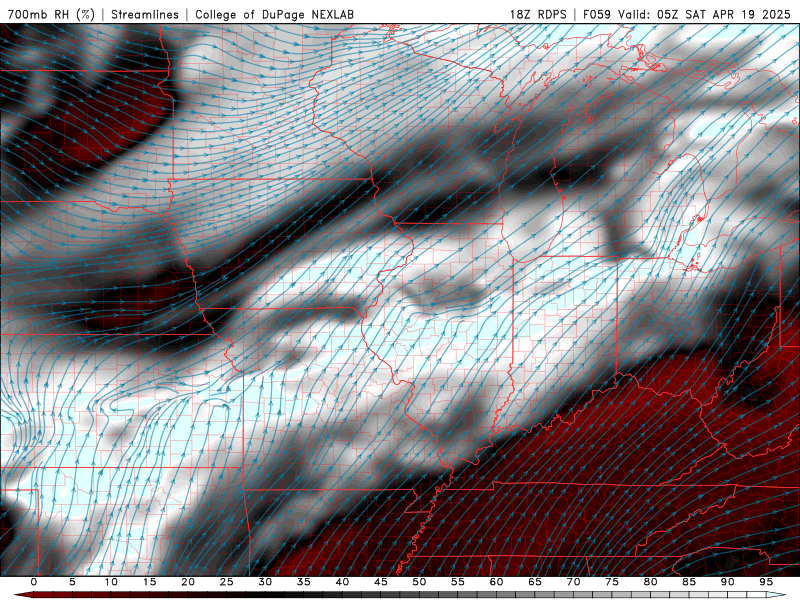Click the '85' label on the color scale
Viewport: 800px width, 600px height.
[x=689, y=582]
